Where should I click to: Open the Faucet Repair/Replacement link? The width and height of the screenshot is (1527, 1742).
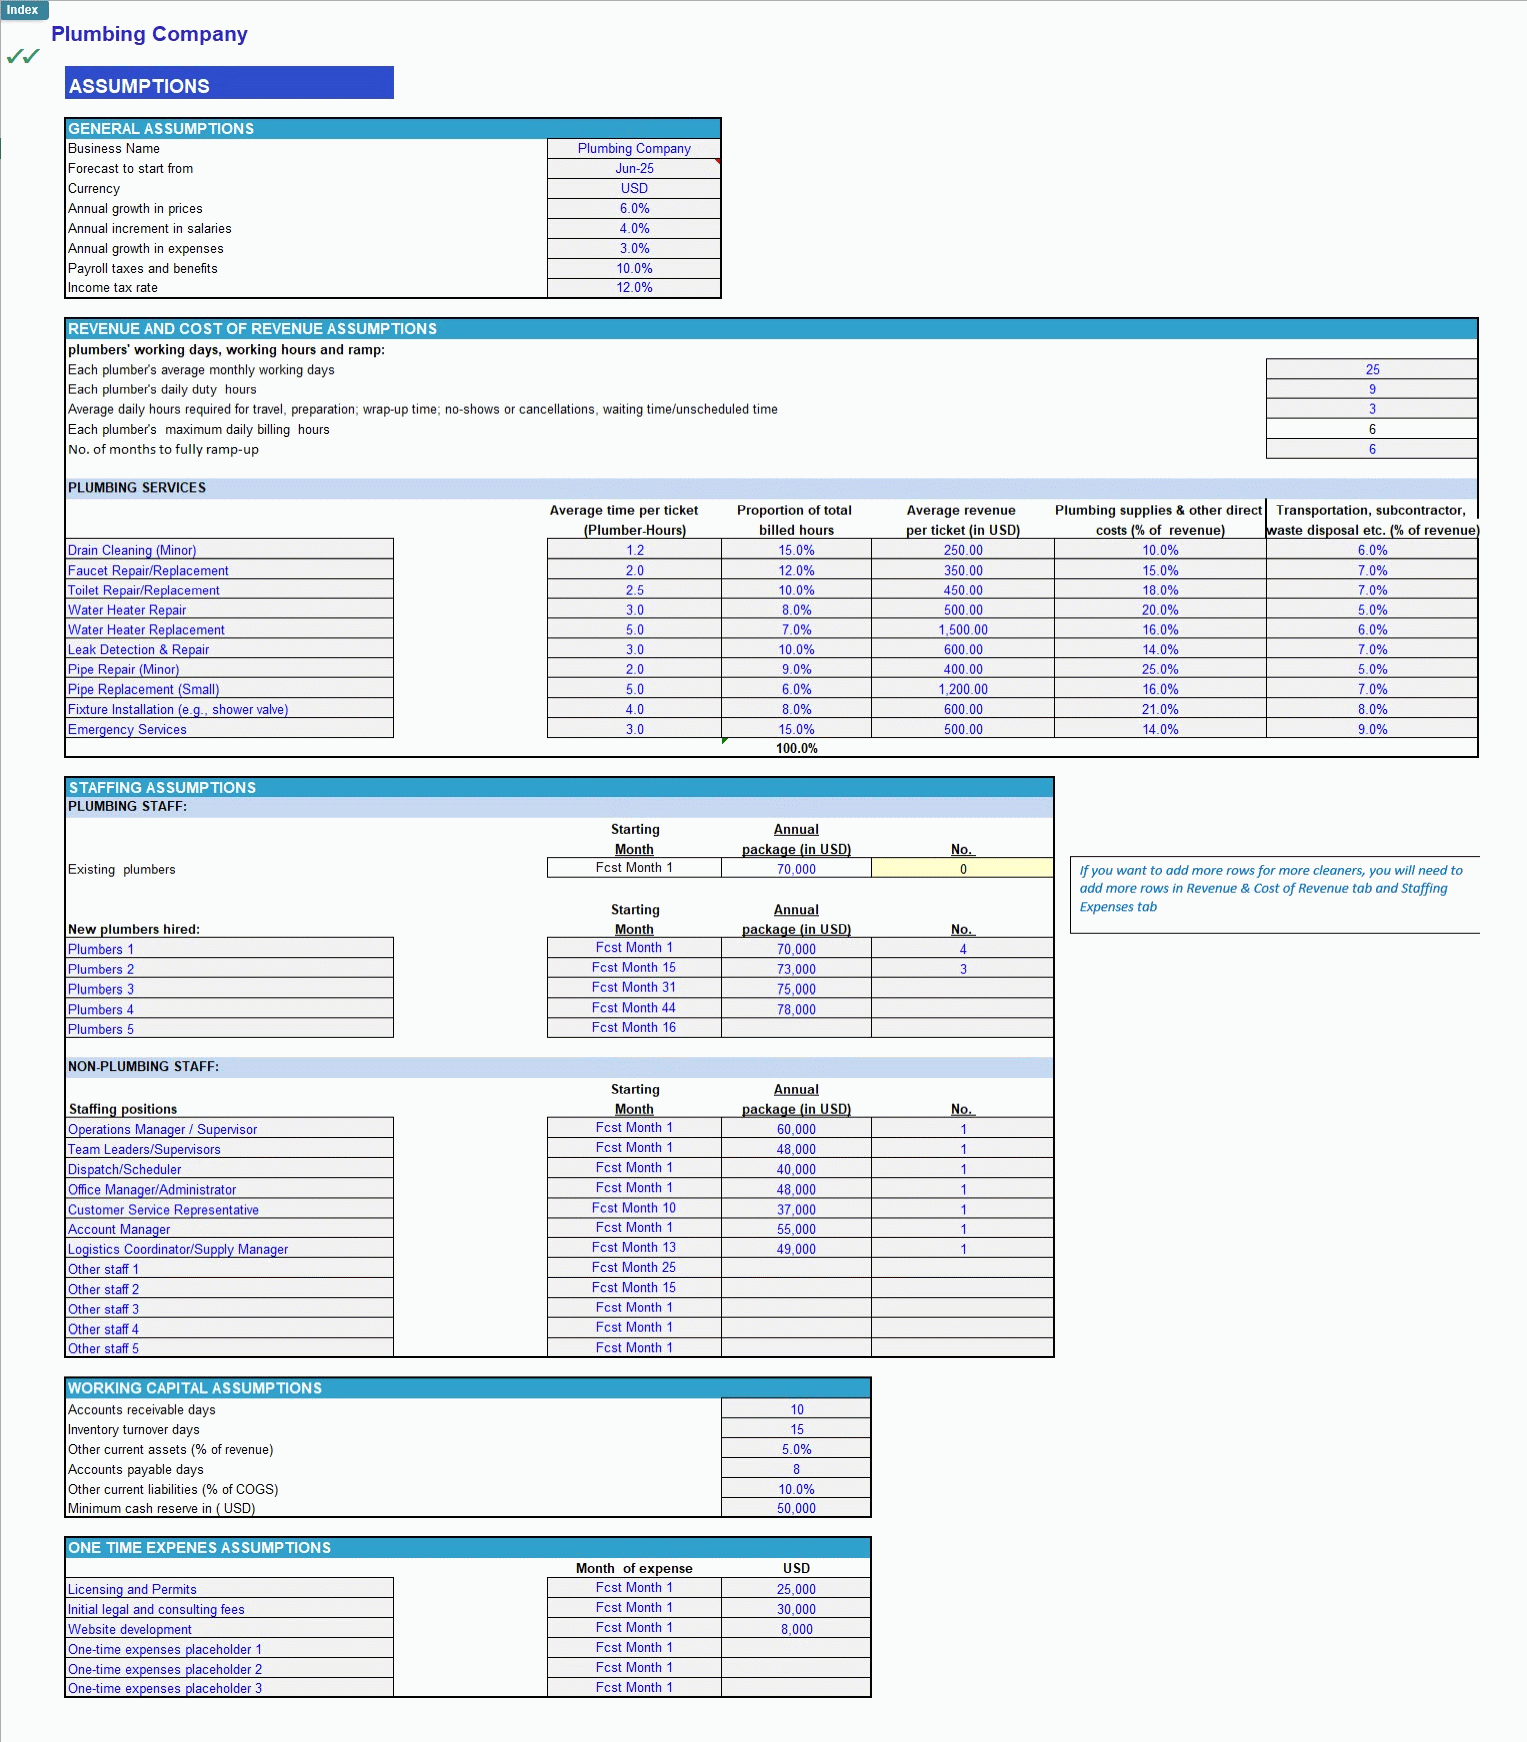click(x=229, y=570)
